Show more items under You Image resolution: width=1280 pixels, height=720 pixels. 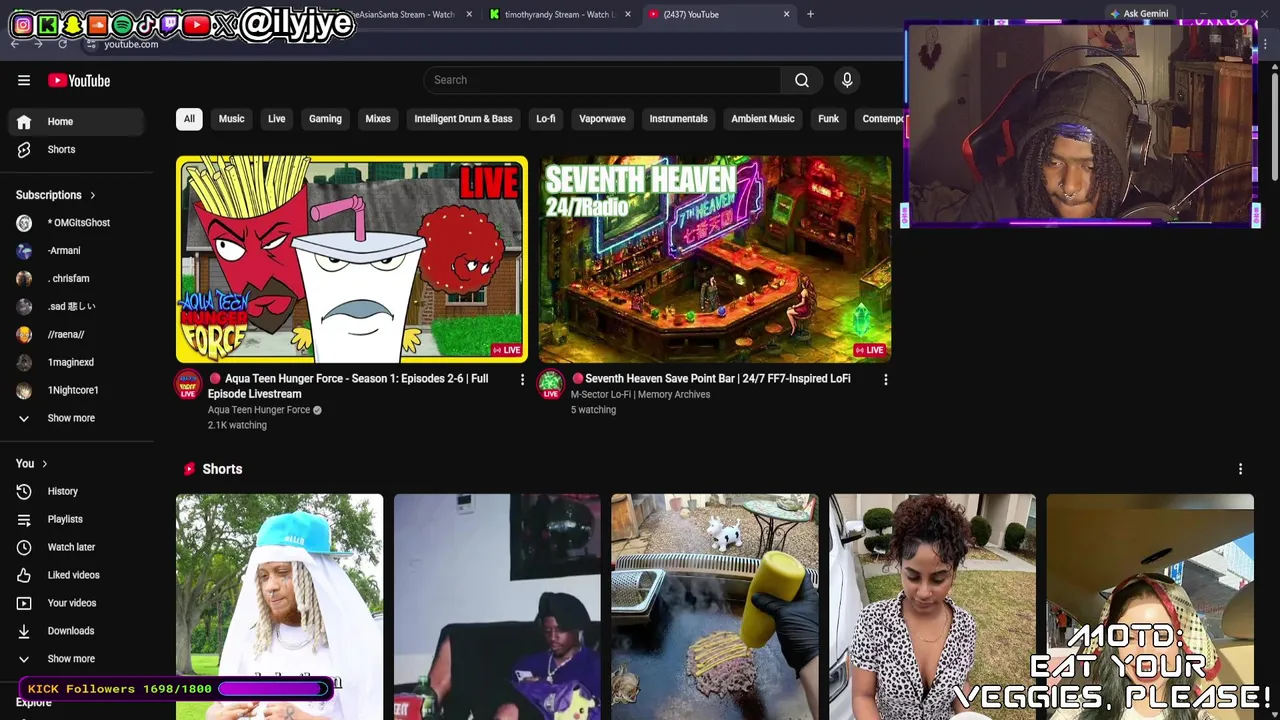click(x=77, y=659)
